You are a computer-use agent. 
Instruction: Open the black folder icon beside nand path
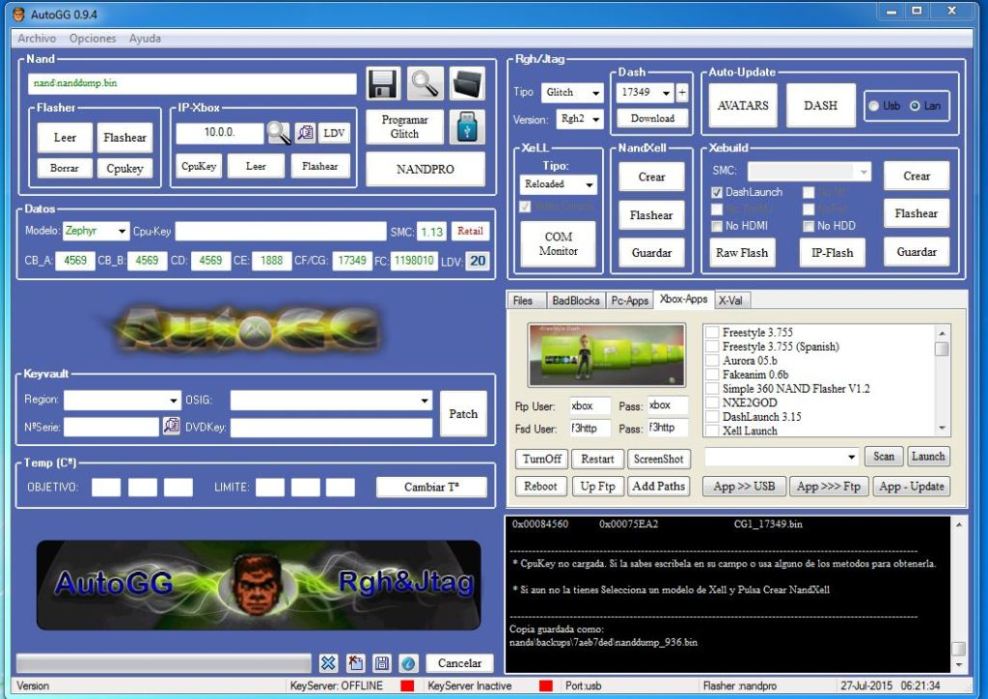pyautogui.click(x=468, y=83)
